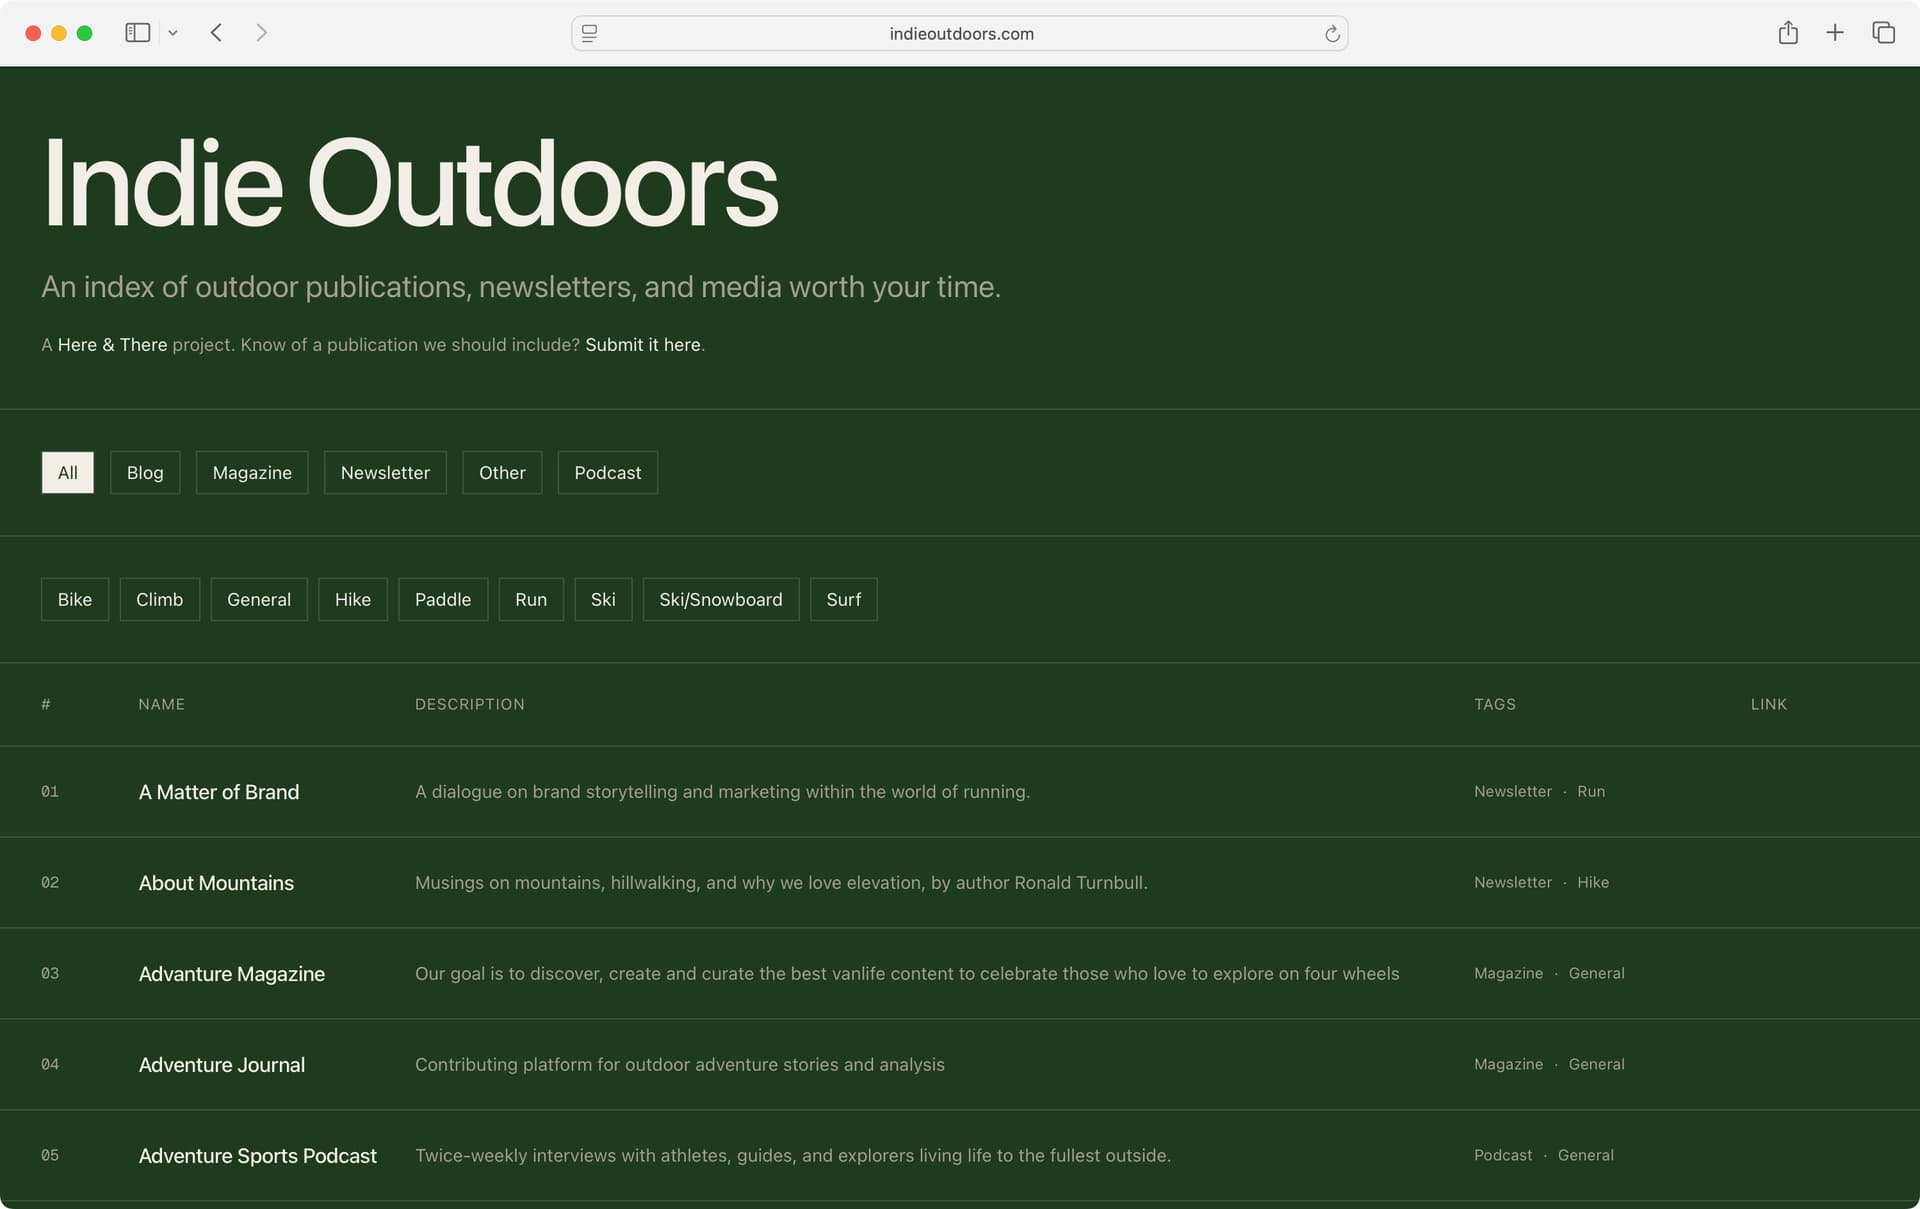
Task: Show the tab overview
Action: pos(1883,32)
